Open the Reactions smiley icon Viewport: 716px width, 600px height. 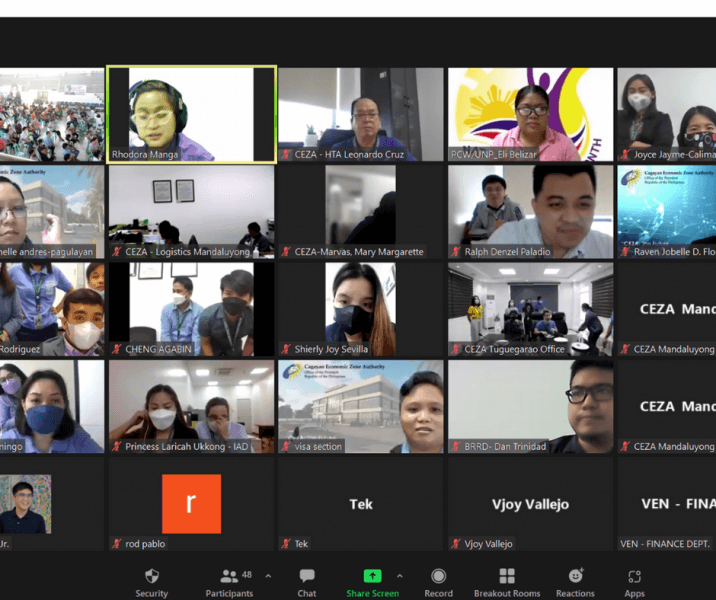[576, 575]
